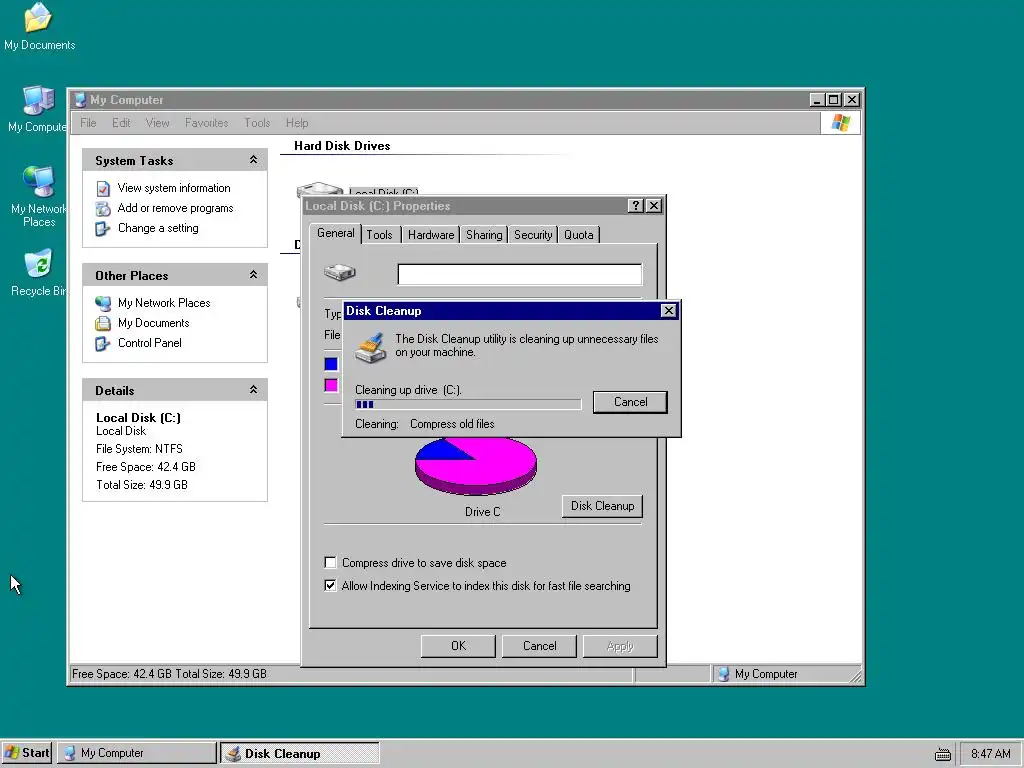Click the Change a setting icon
The height and width of the screenshot is (768, 1024).
[103, 229]
